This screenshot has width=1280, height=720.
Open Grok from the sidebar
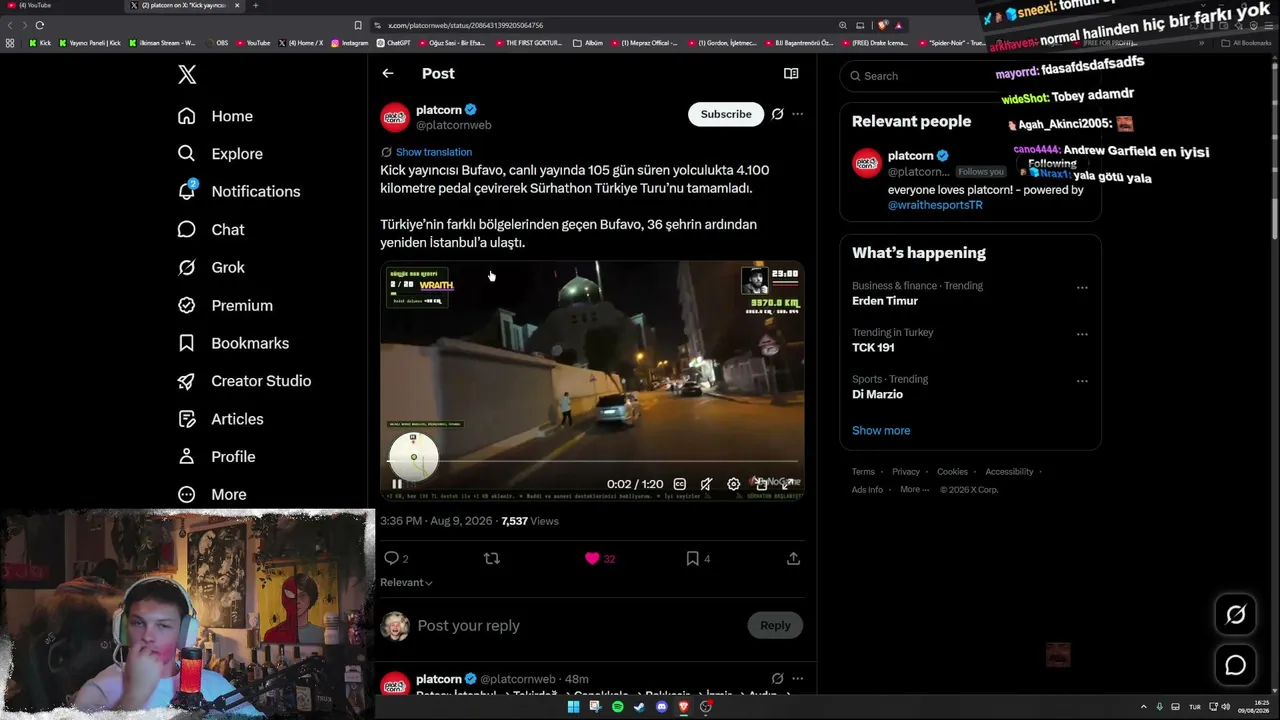click(x=211, y=268)
